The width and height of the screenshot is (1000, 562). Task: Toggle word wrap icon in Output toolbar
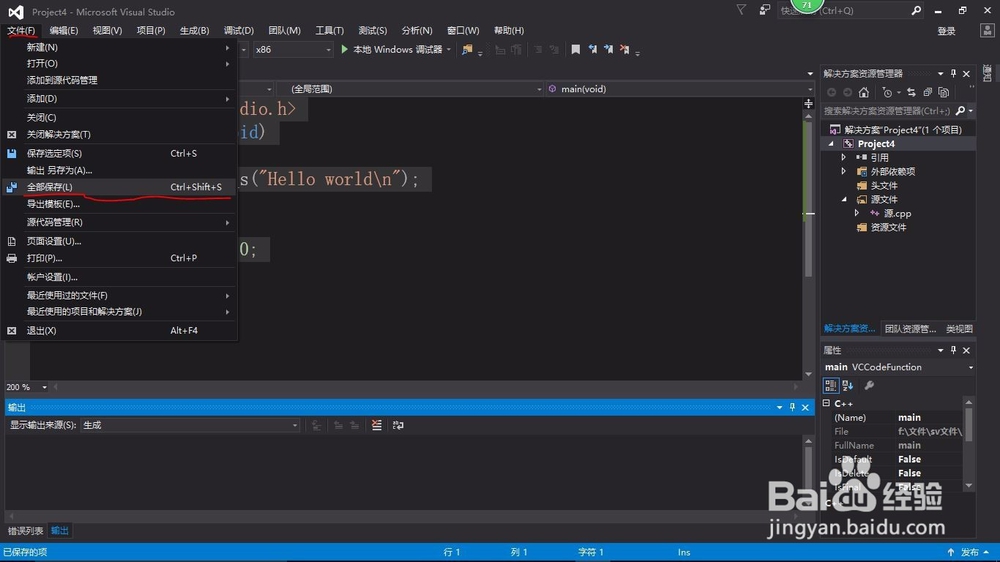click(x=398, y=425)
